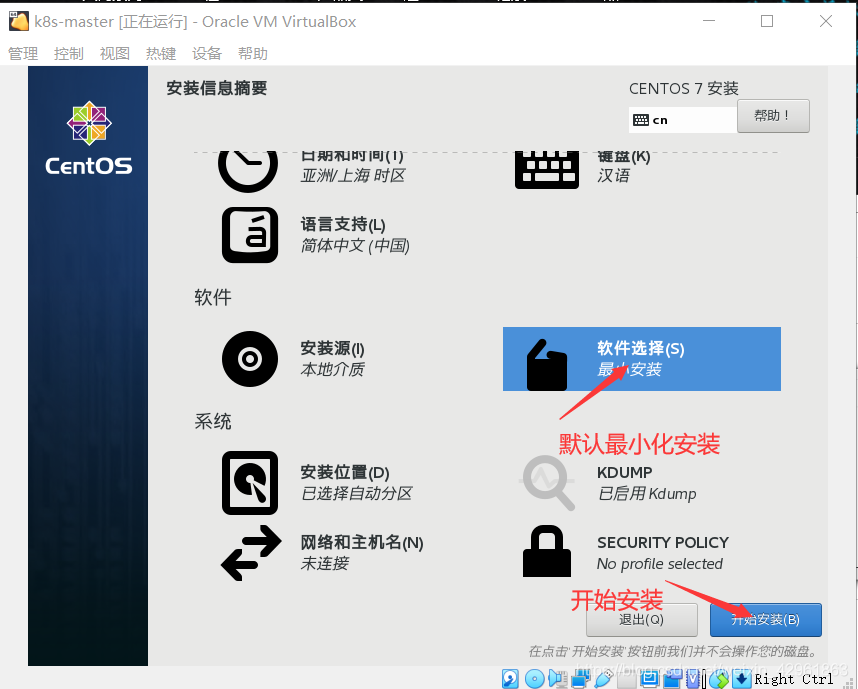Image resolution: width=858 pixels, height=689 pixels.
Task: Click 简体中文 (中国) language text
Action: click(x=355, y=245)
